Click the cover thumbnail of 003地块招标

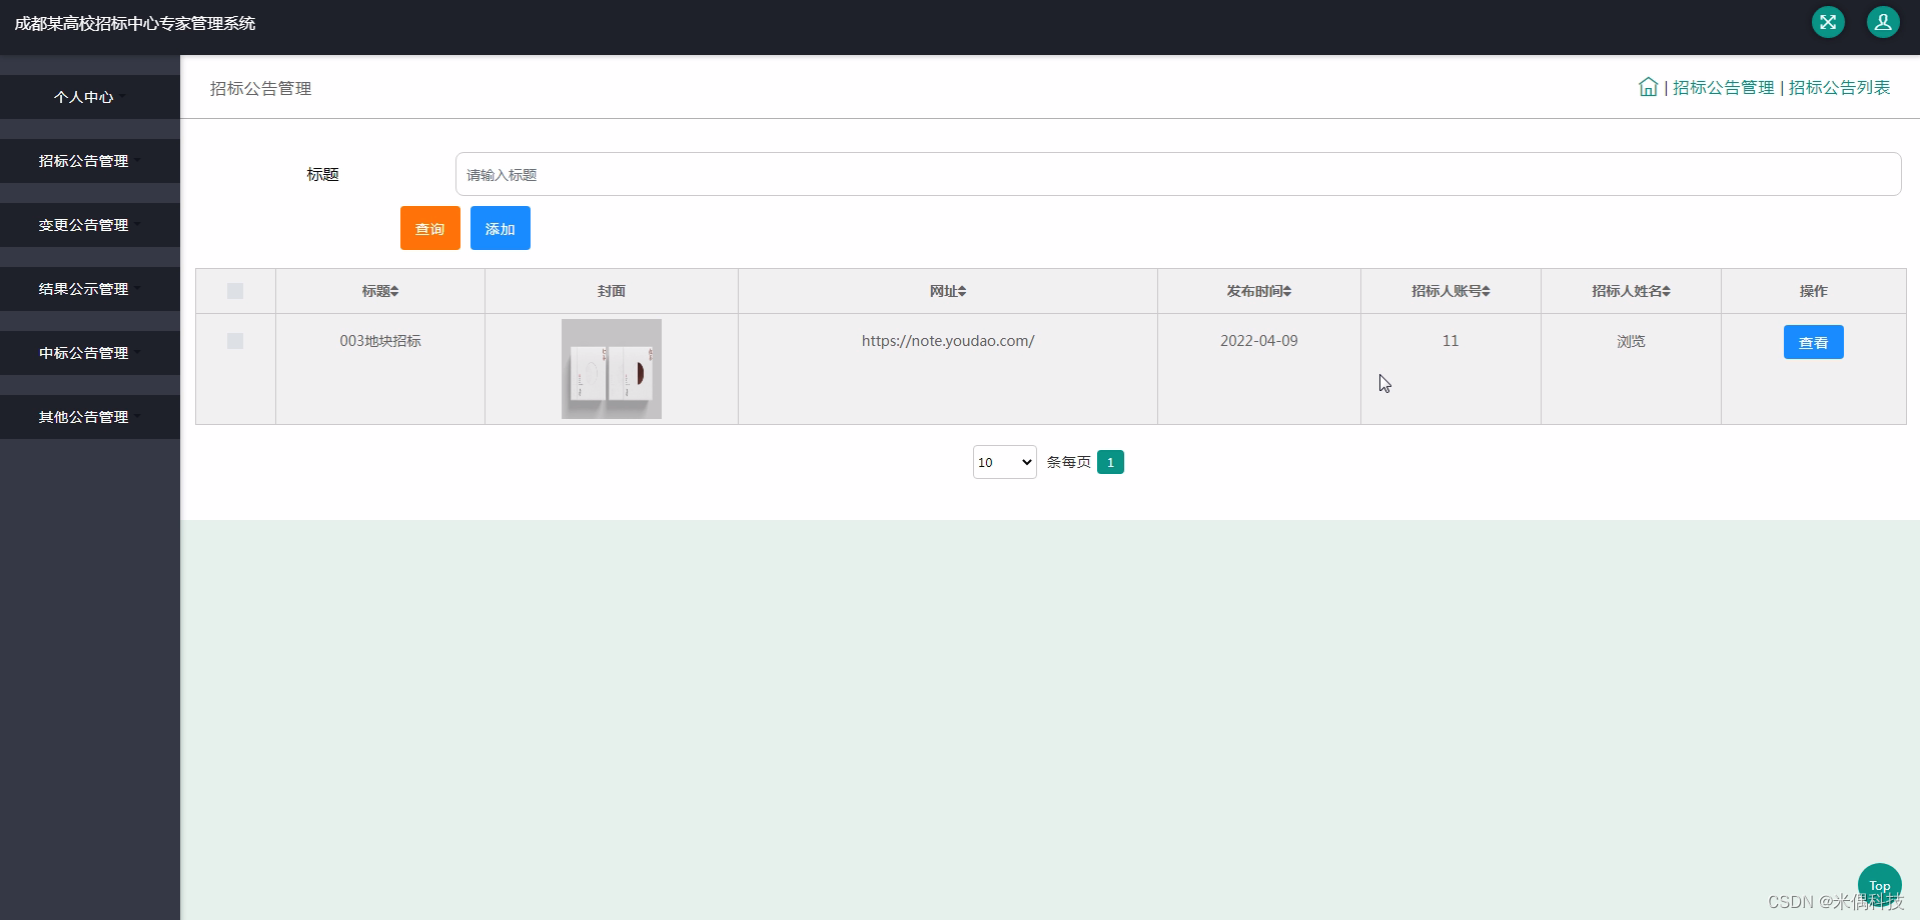pyautogui.click(x=611, y=369)
